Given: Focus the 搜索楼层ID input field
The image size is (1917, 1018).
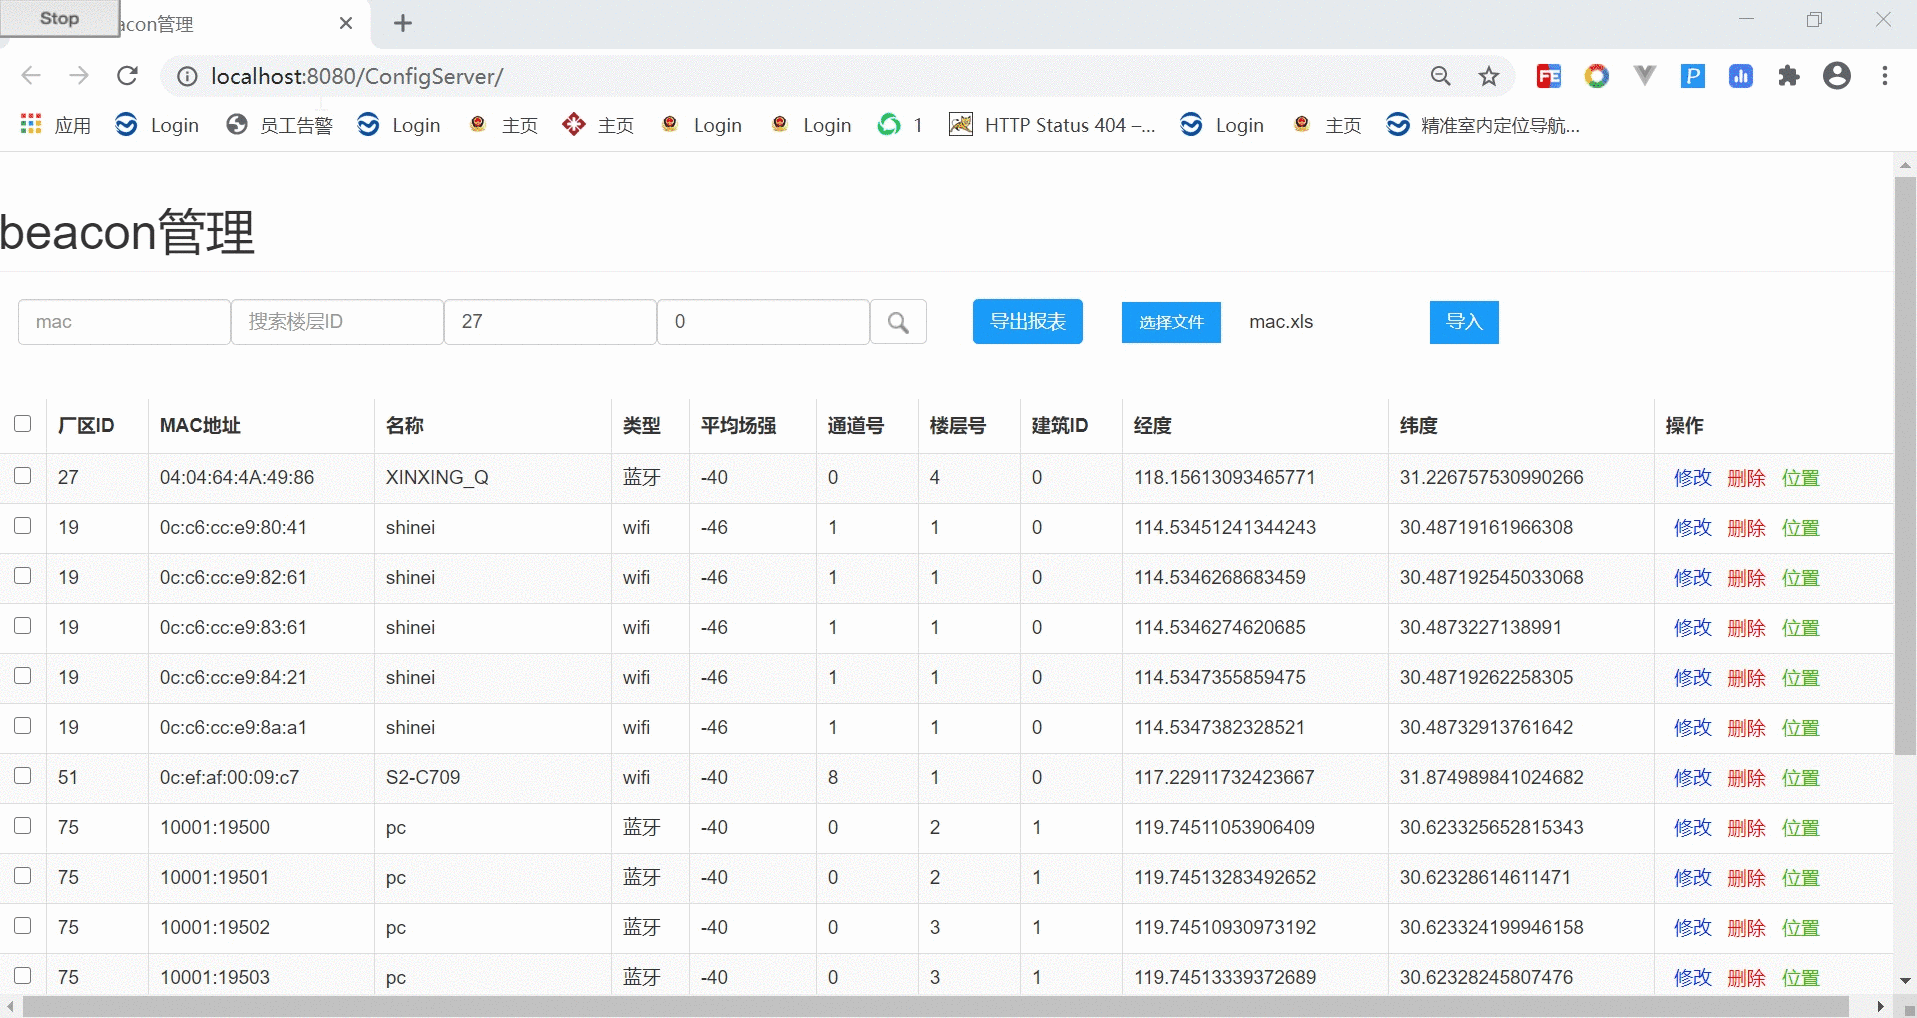Looking at the screenshot, I should point(337,322).
